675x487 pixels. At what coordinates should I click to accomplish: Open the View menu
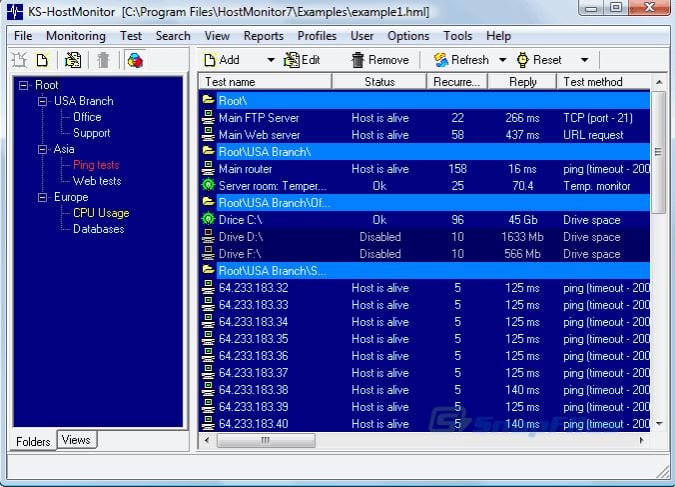coord(217,36)
